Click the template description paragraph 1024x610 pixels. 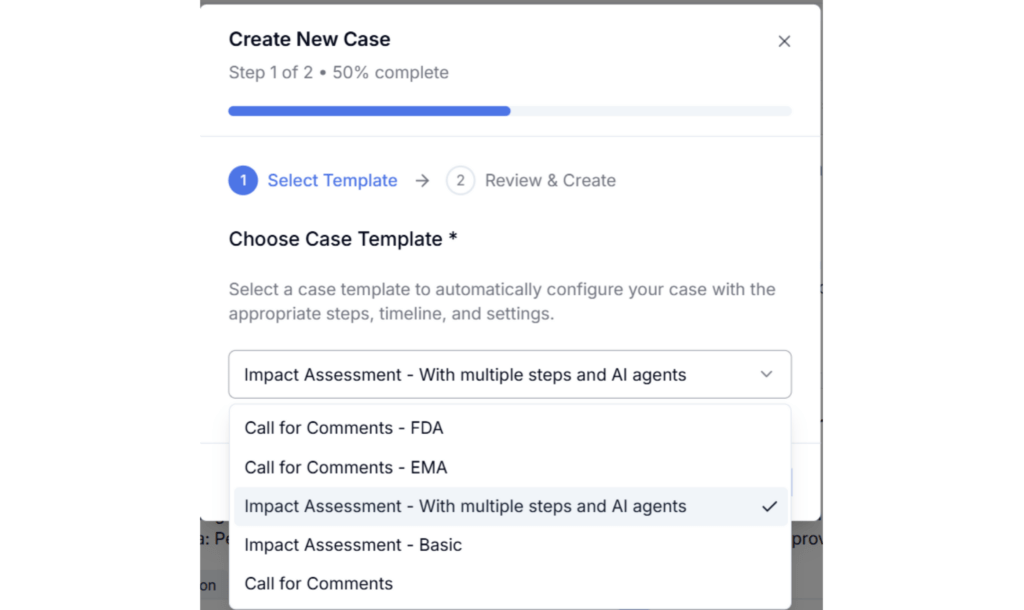tap(502, 301)
